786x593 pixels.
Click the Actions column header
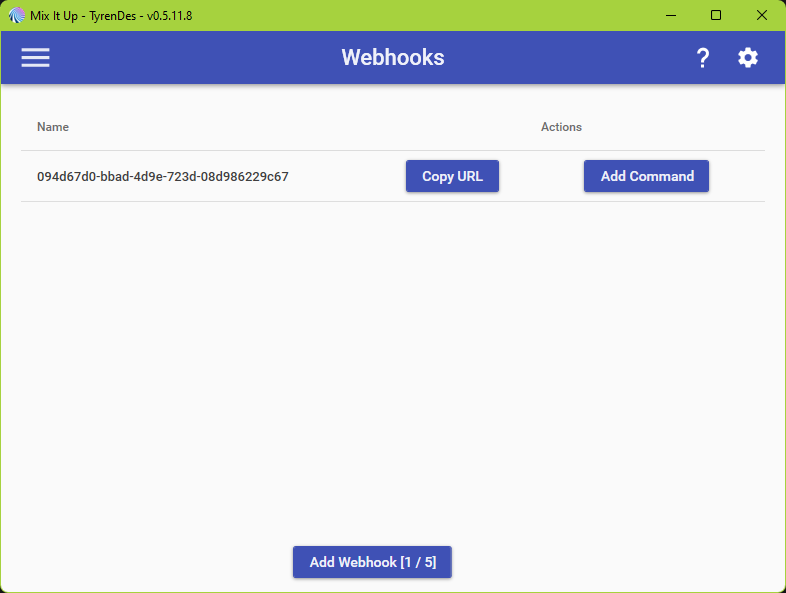561,127
